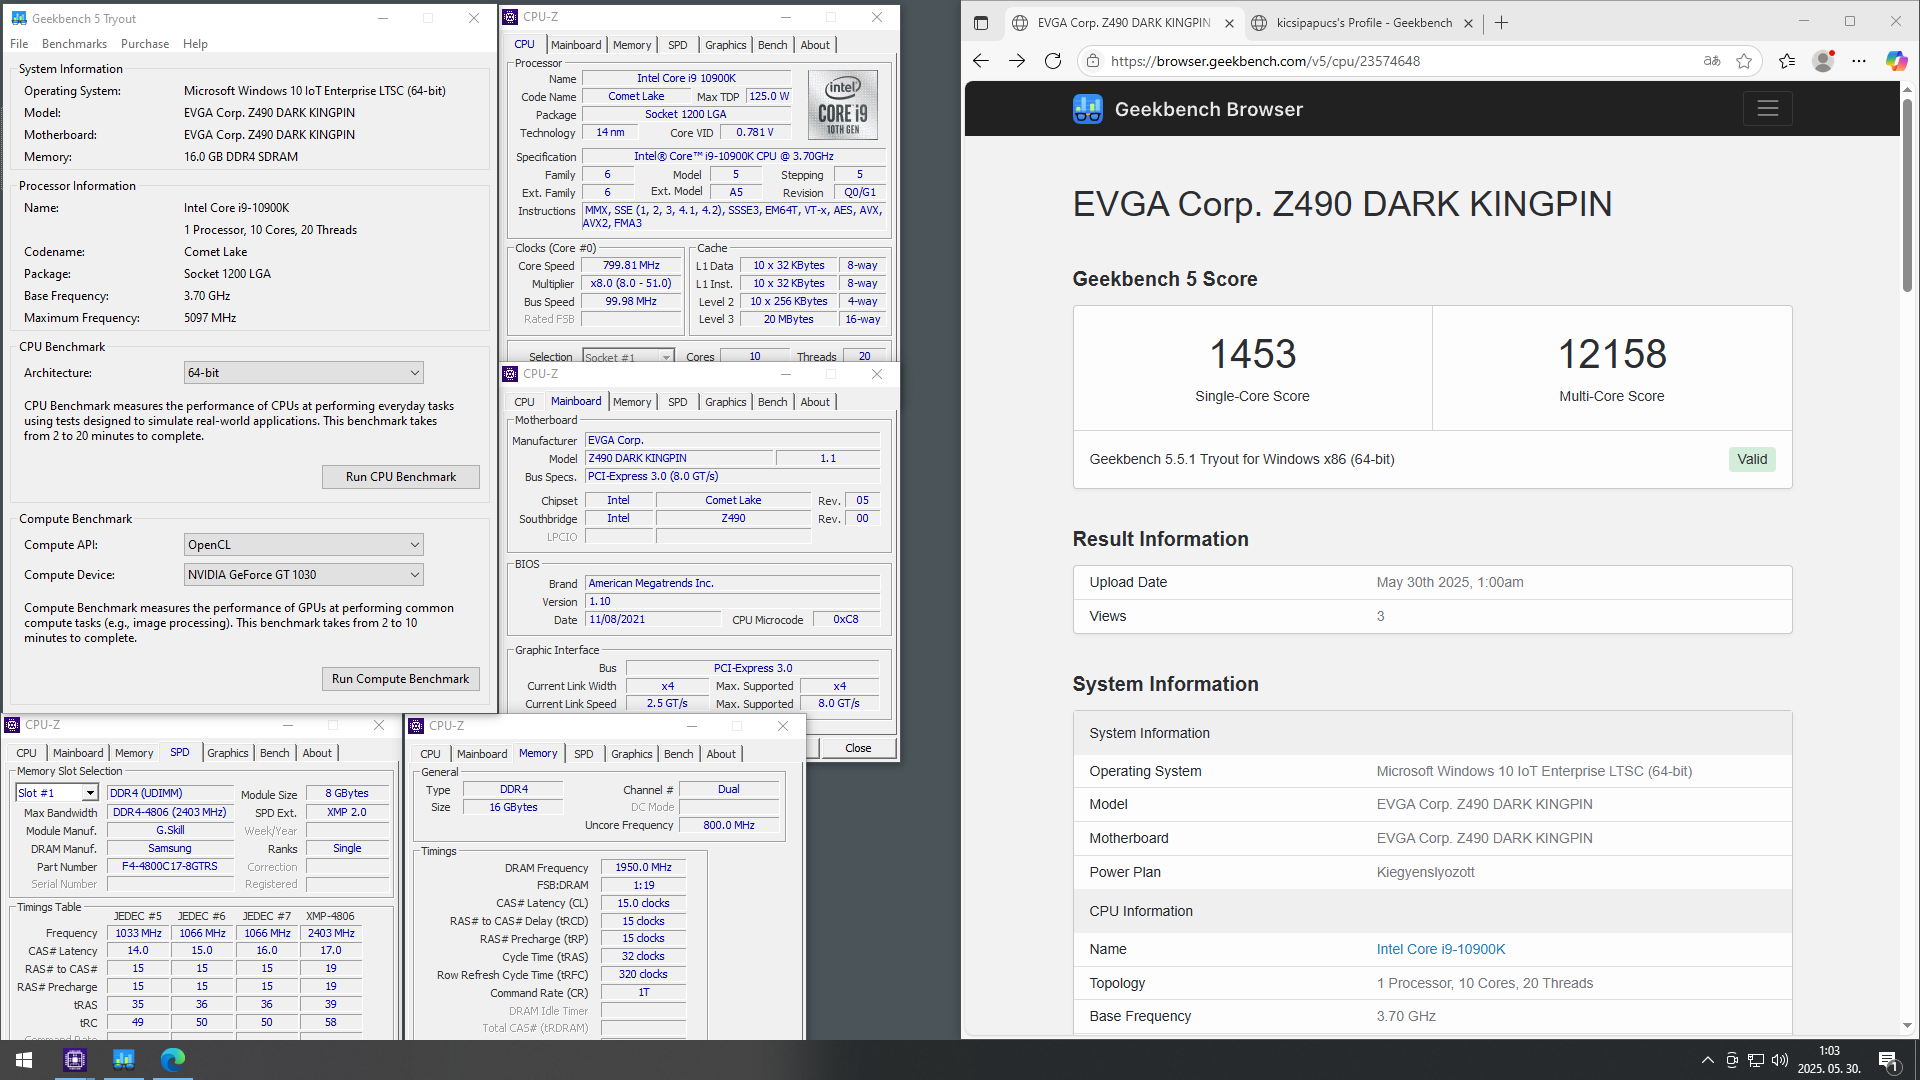Click Run CPU Benchmark button

coord(401,477)
